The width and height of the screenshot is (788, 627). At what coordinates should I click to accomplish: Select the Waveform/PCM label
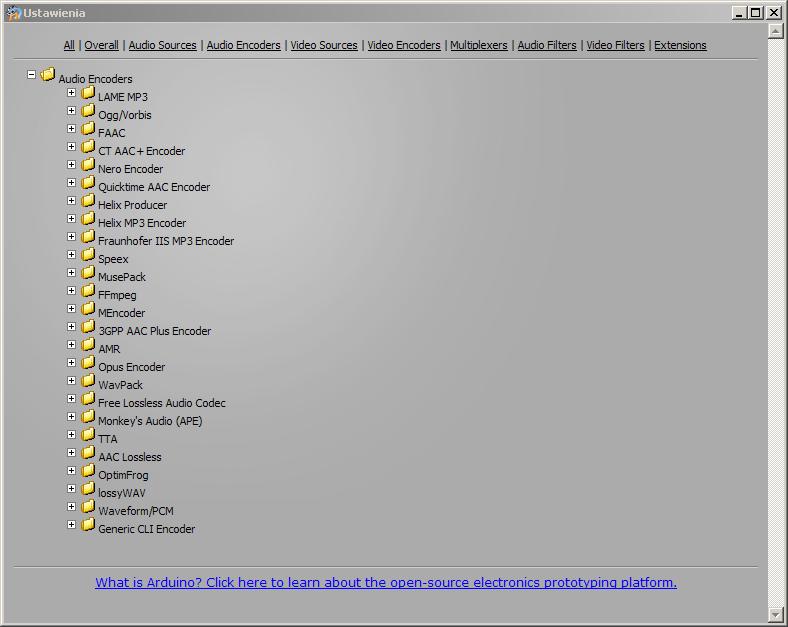coord(136,511)
